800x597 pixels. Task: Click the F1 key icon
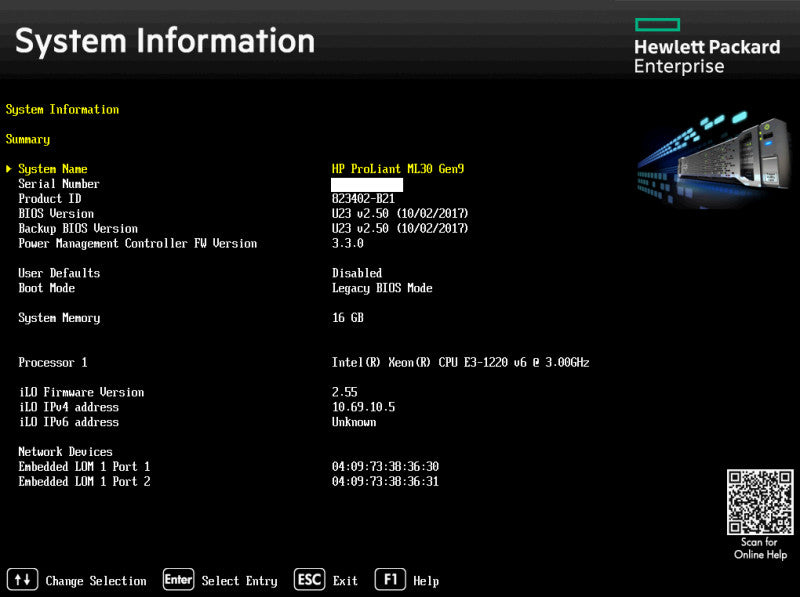pyautogui.click(x=390, y=580)
